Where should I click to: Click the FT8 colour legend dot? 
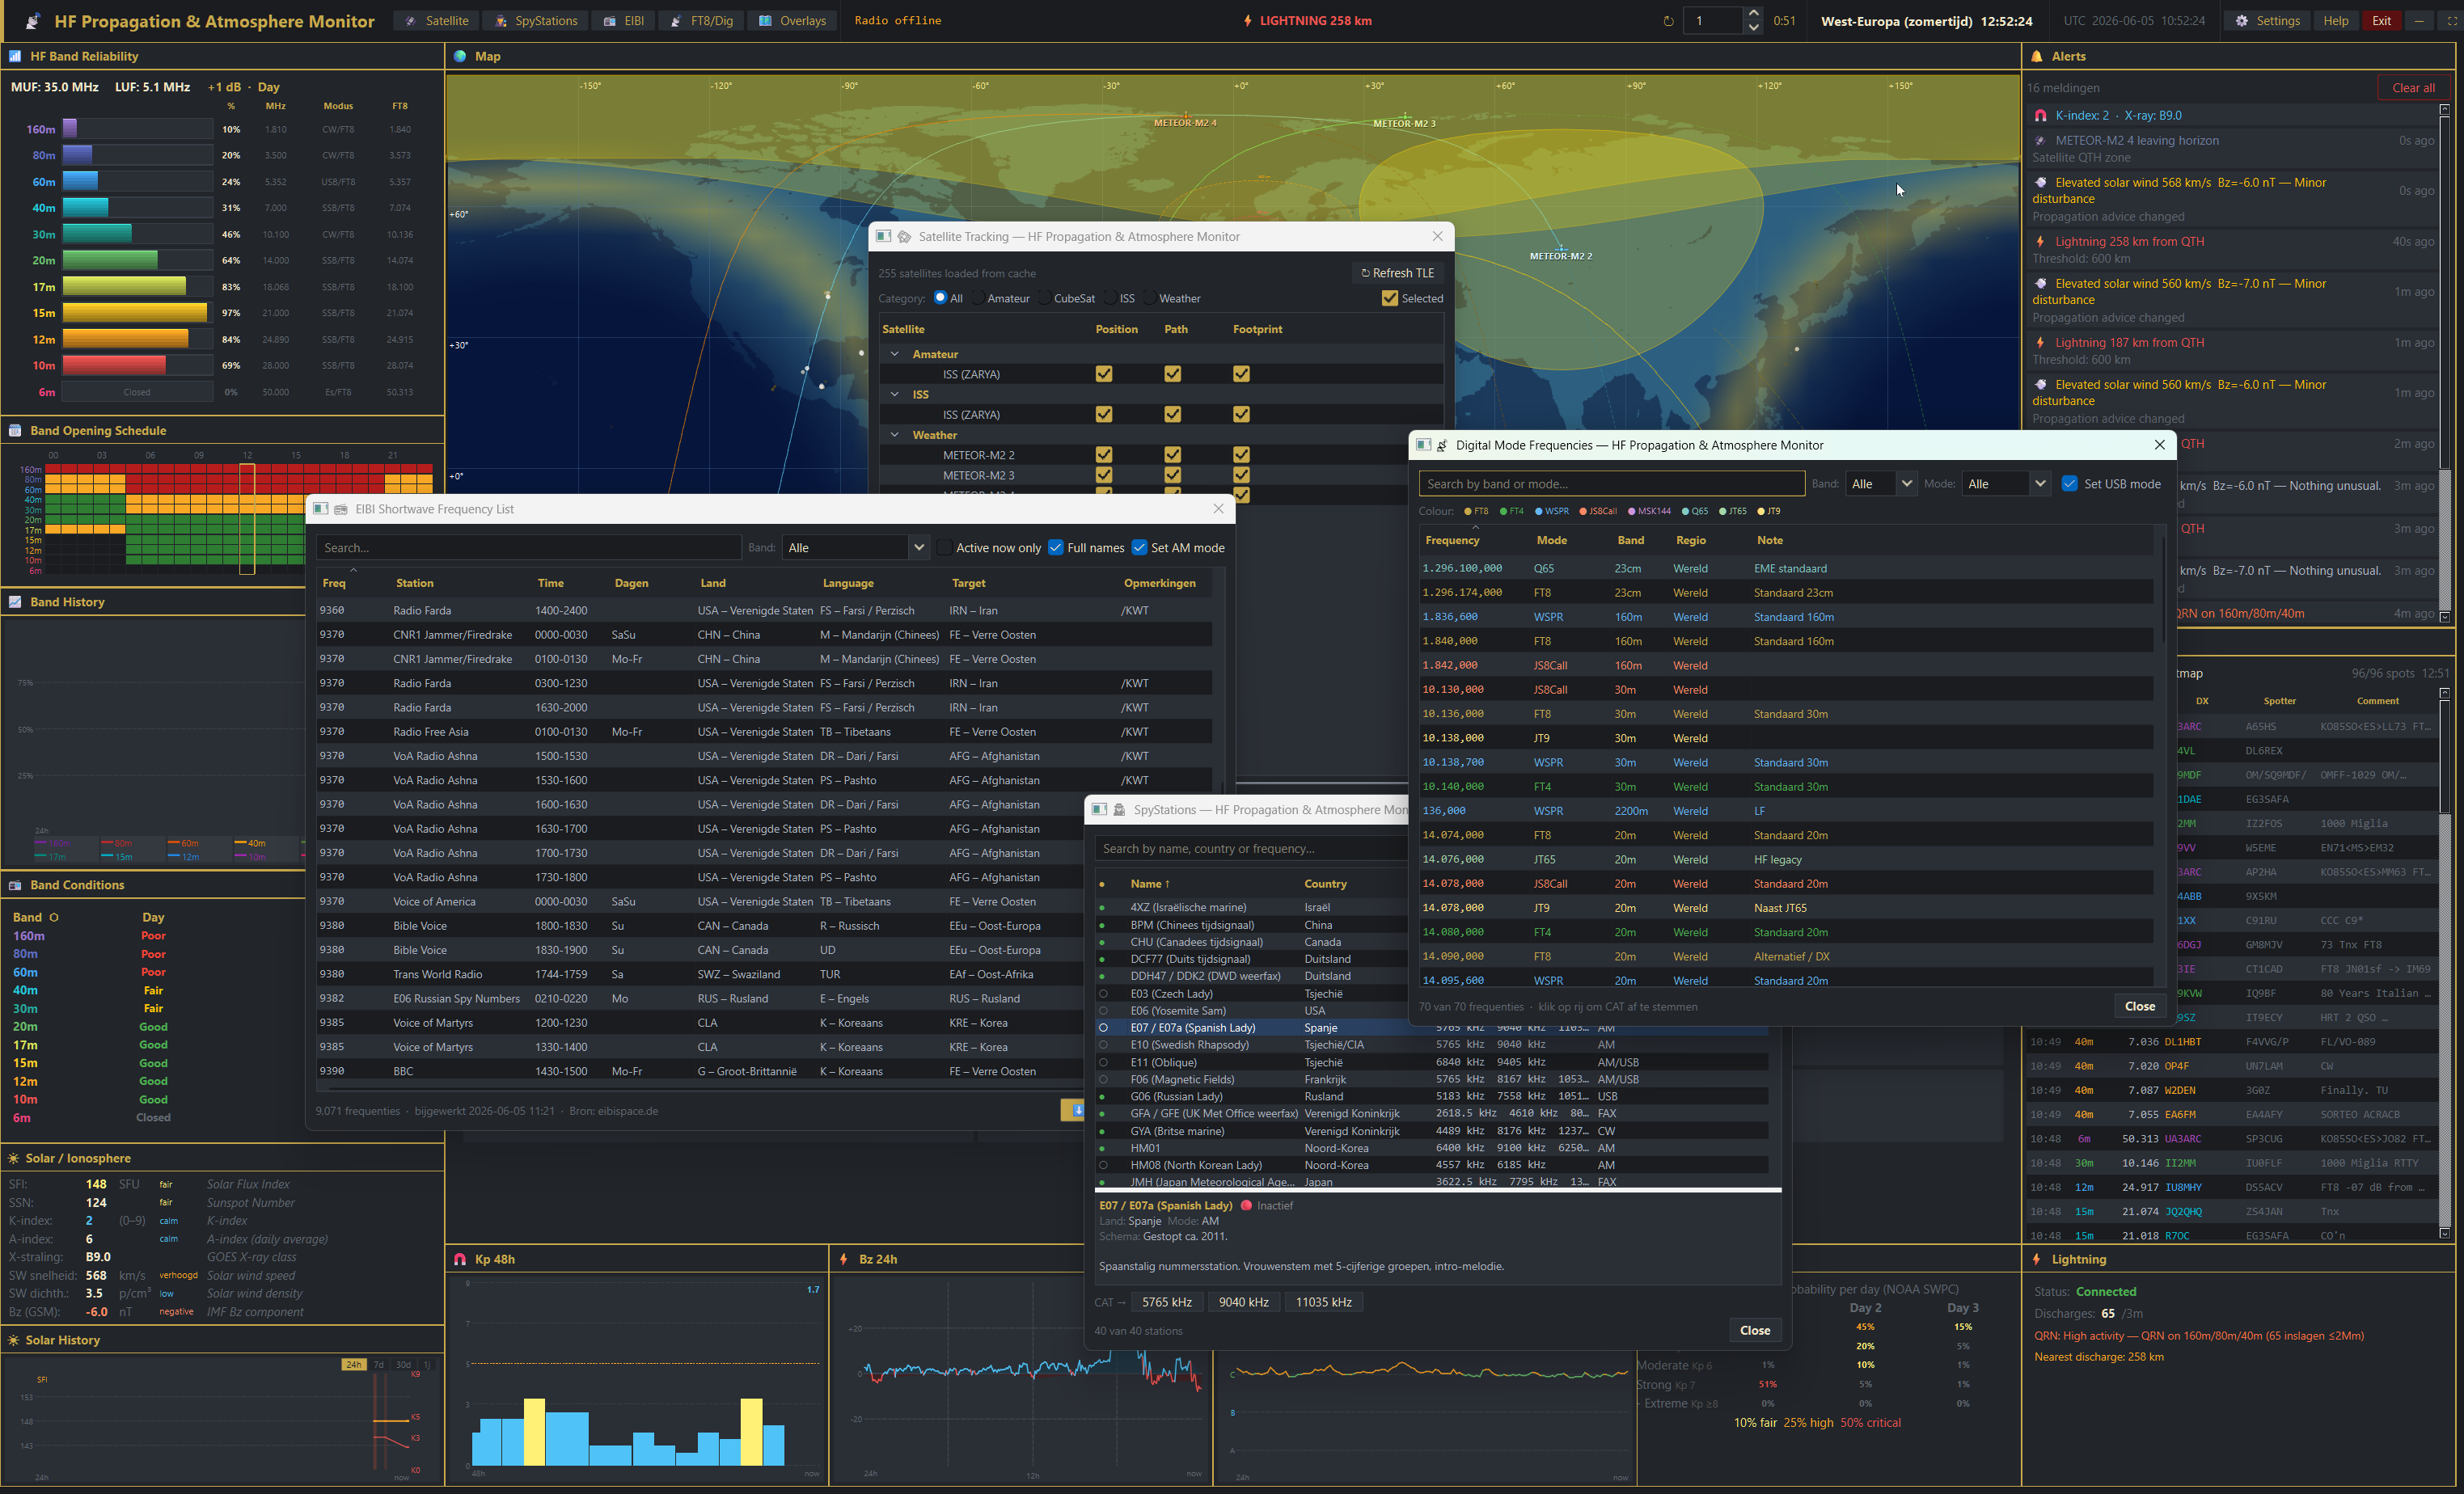1468,511
